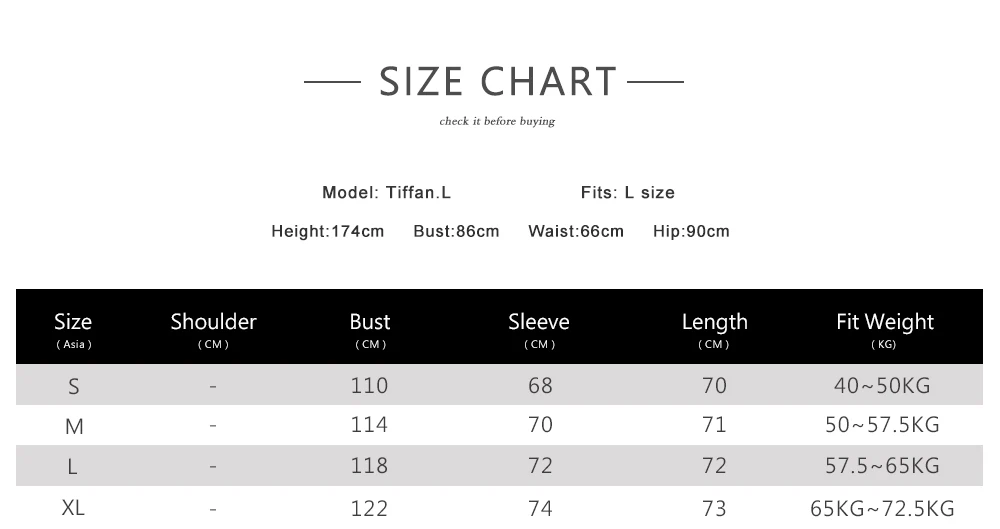Click the Length column header
This screenshot has height=529, width=1000.
tap(714, 329)
